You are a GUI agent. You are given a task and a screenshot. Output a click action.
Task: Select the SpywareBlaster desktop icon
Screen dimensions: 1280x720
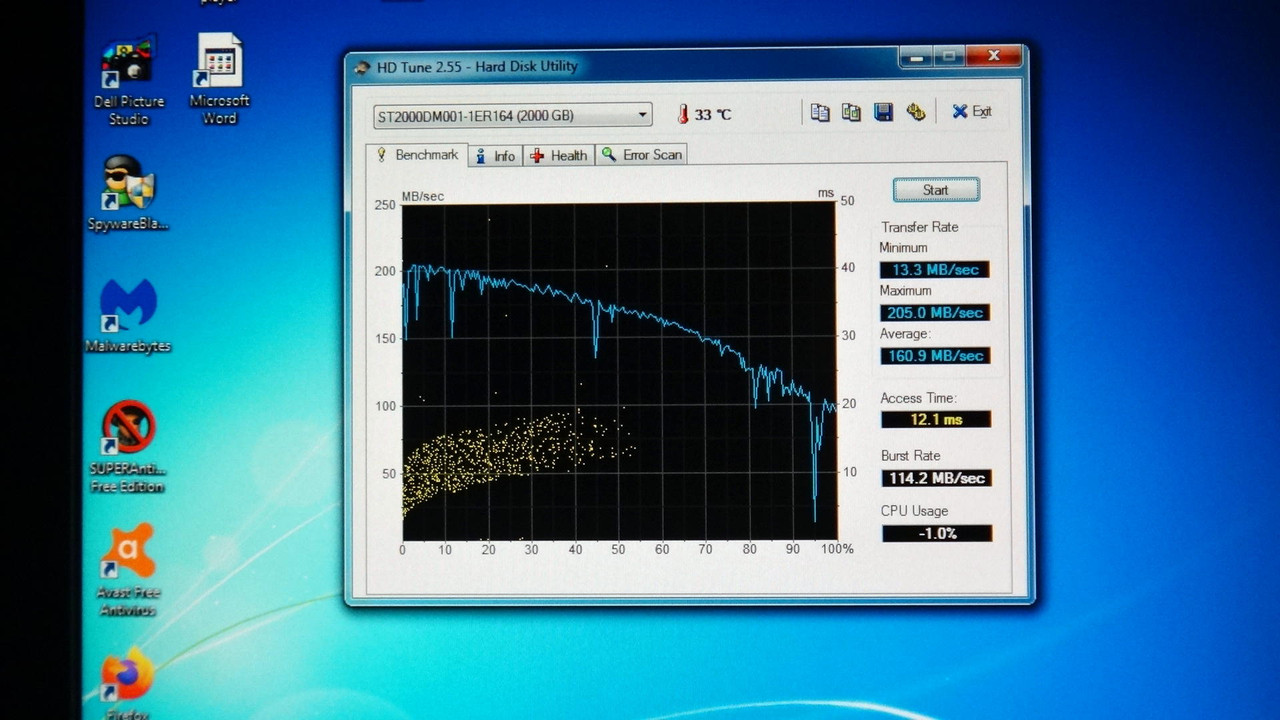coord(128,194)
